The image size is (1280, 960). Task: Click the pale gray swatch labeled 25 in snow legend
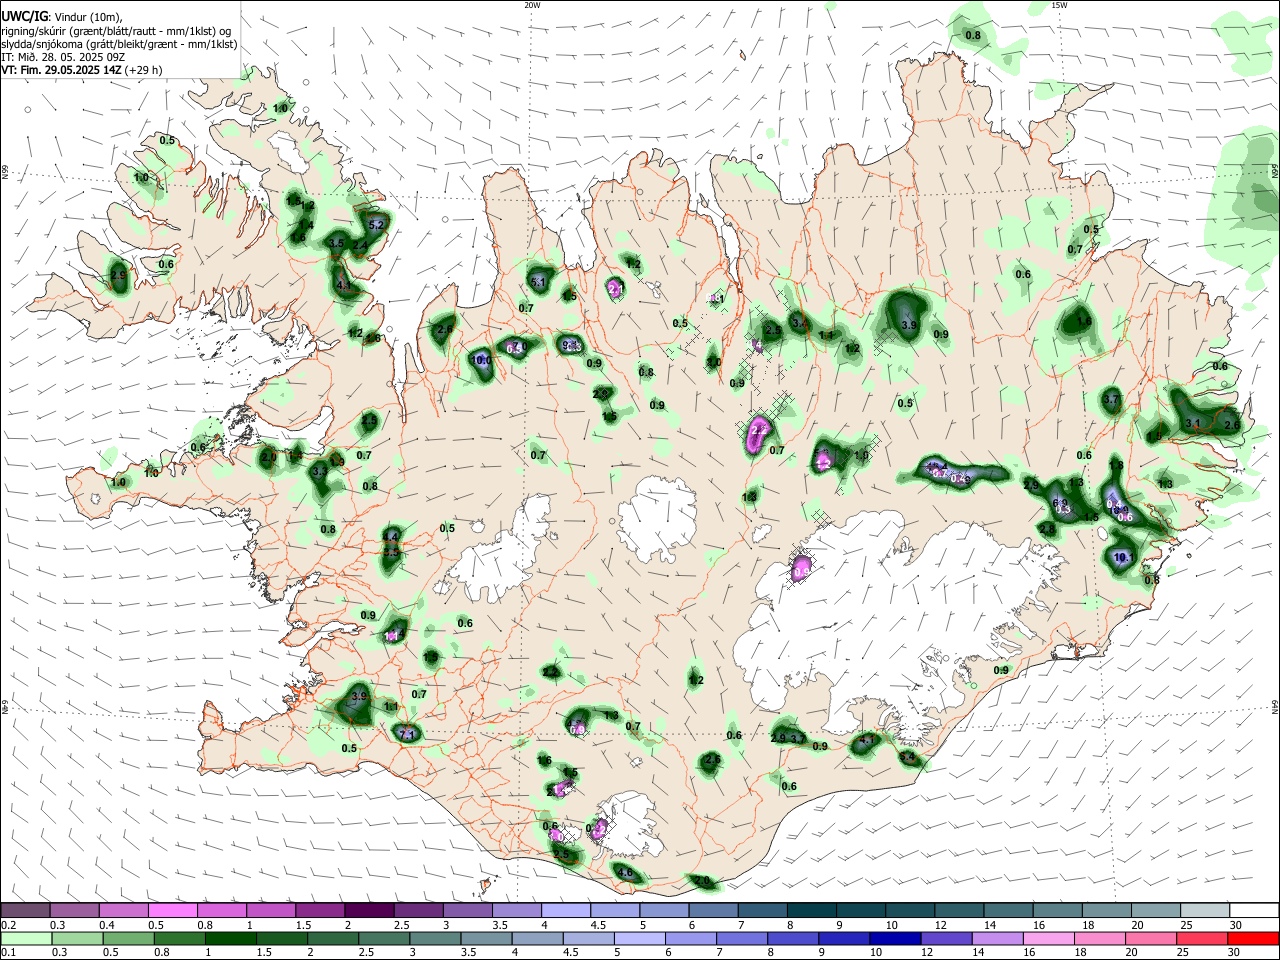[1203, 910]
